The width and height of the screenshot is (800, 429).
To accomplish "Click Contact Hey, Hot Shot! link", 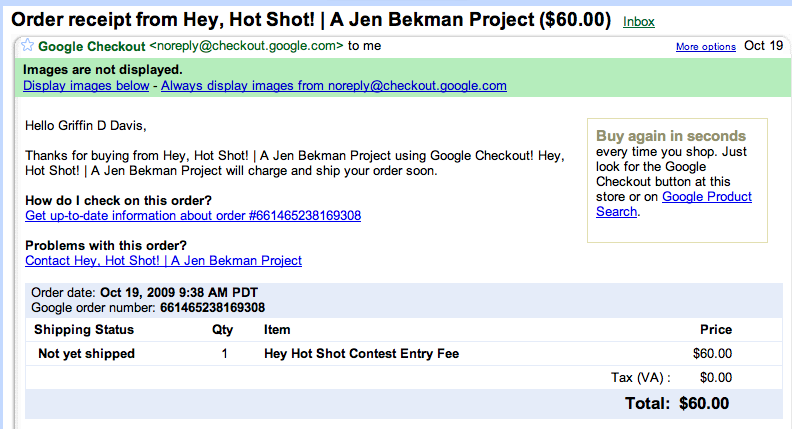I will pyautogui.click(x=163, y=261).
